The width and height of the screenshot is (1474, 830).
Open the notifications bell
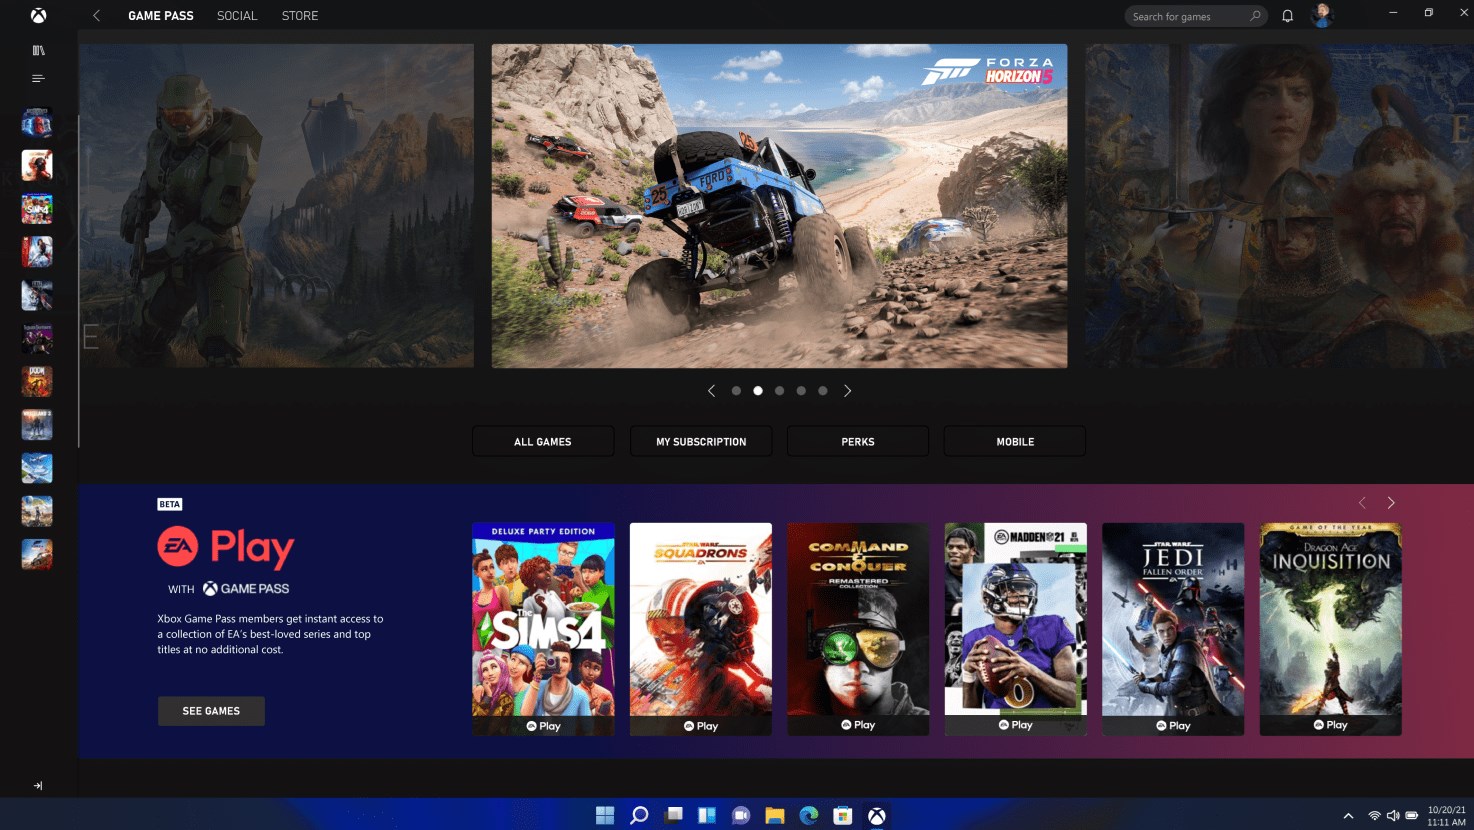click(1288, 16)
